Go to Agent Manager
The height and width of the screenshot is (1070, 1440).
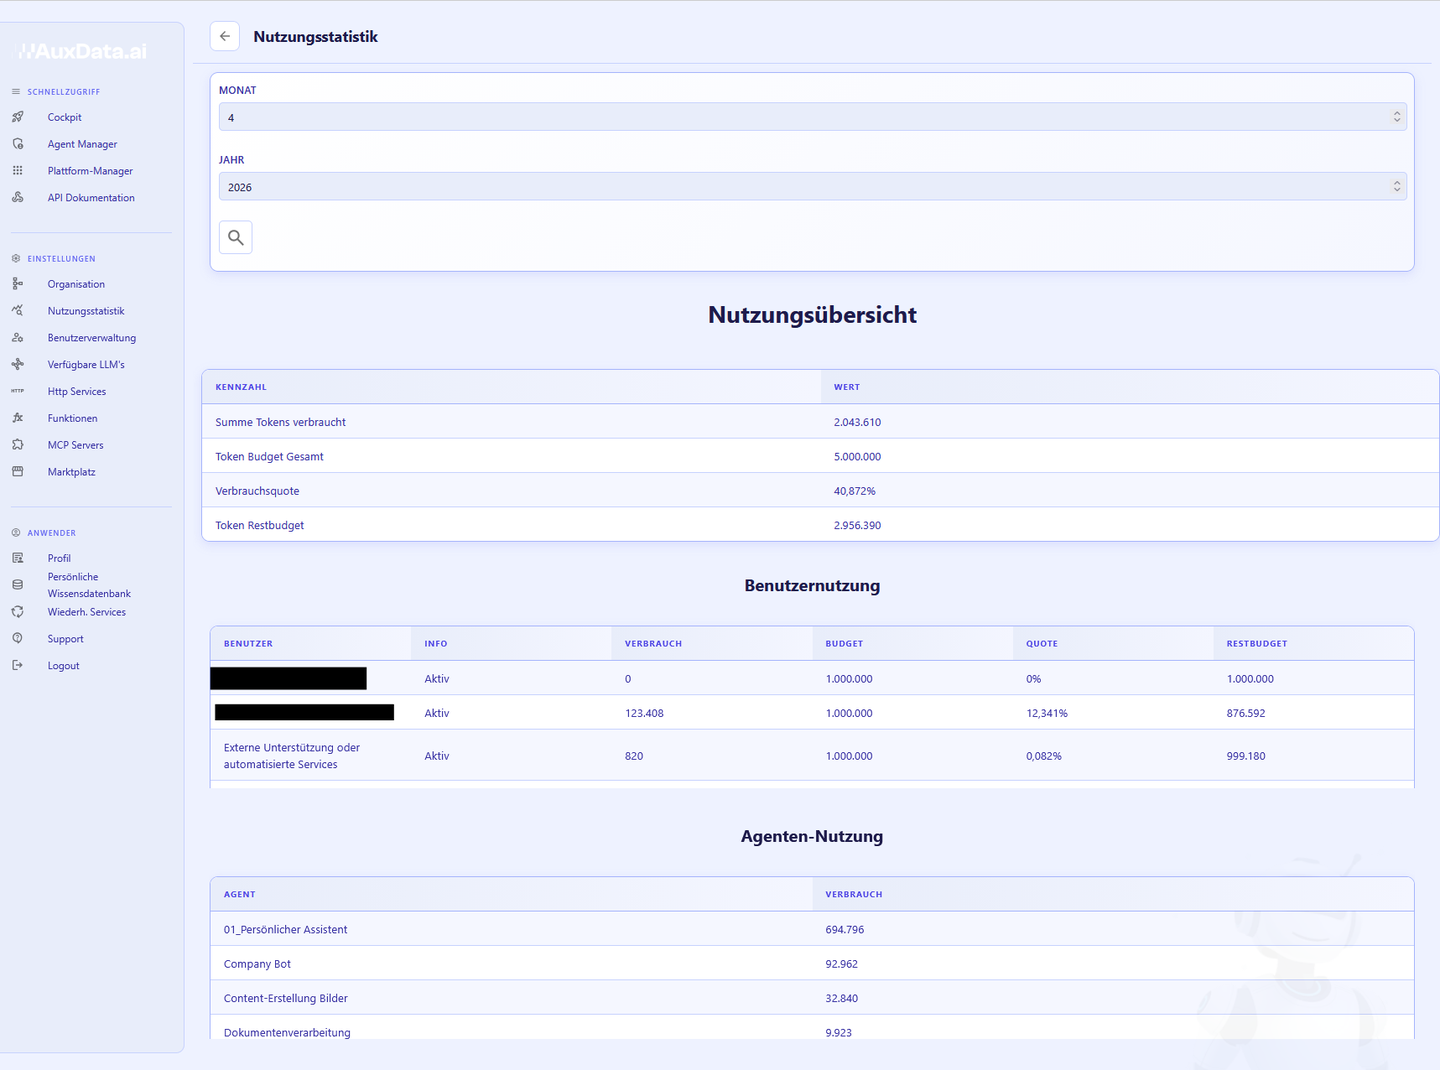pos(82,144)
